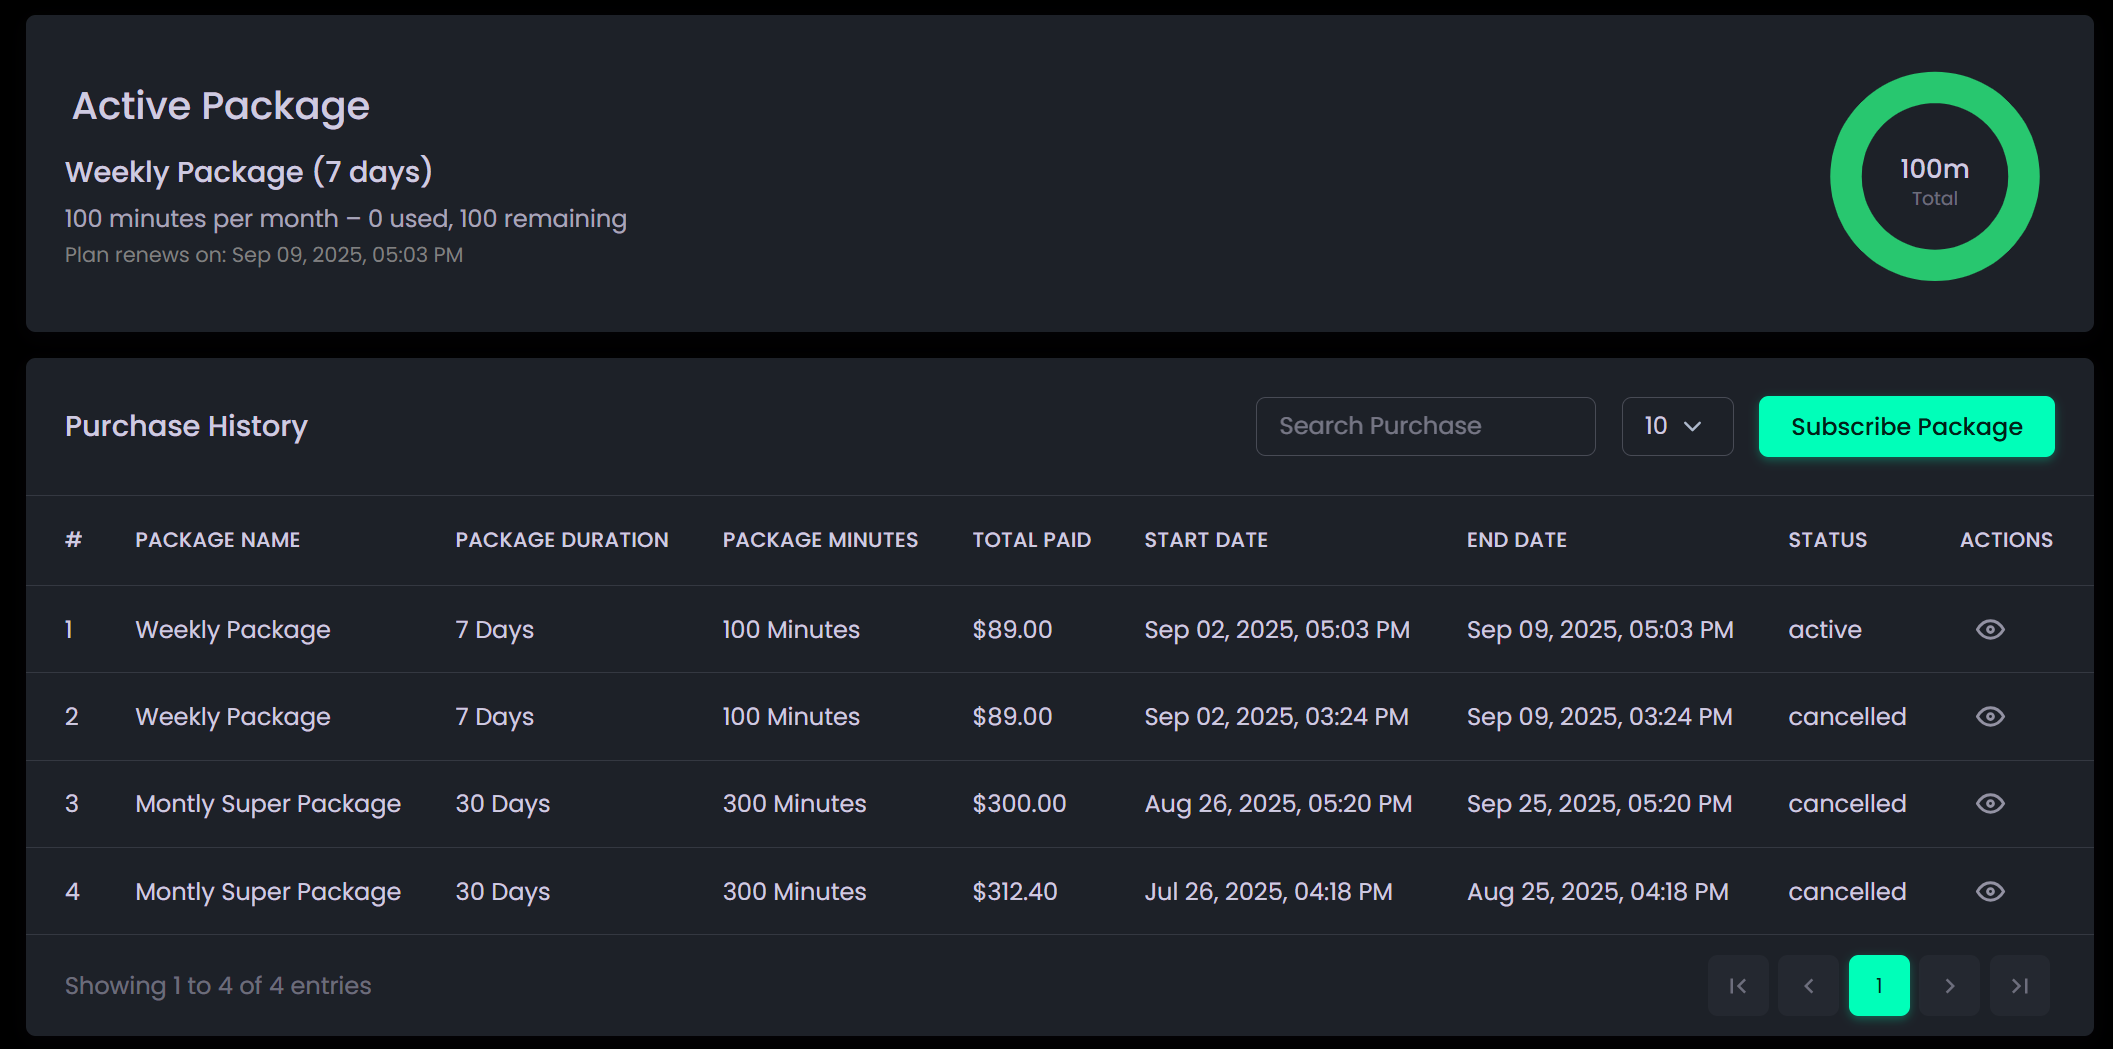Click the Search Purchase input field
Screen dimensions: 2113x1049
click(x=1425, y=426)
